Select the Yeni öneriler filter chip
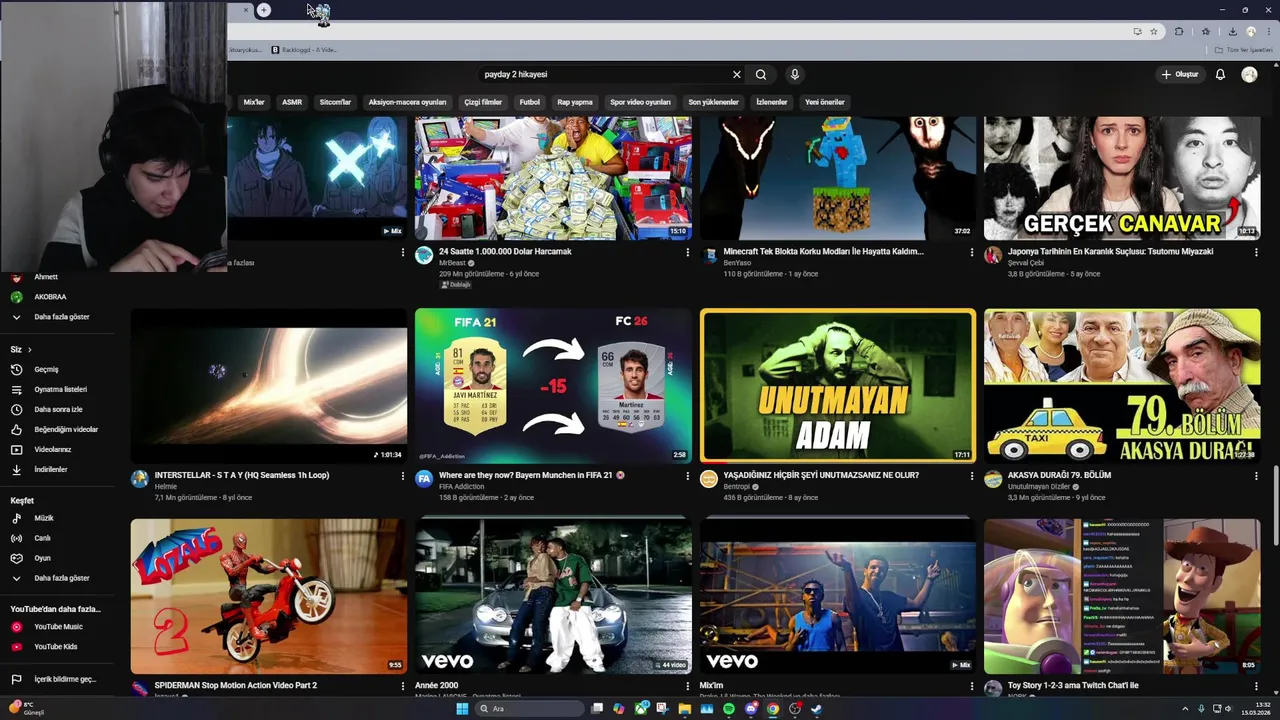Screen dimensions: 1280x720 (x=825, y=102)
